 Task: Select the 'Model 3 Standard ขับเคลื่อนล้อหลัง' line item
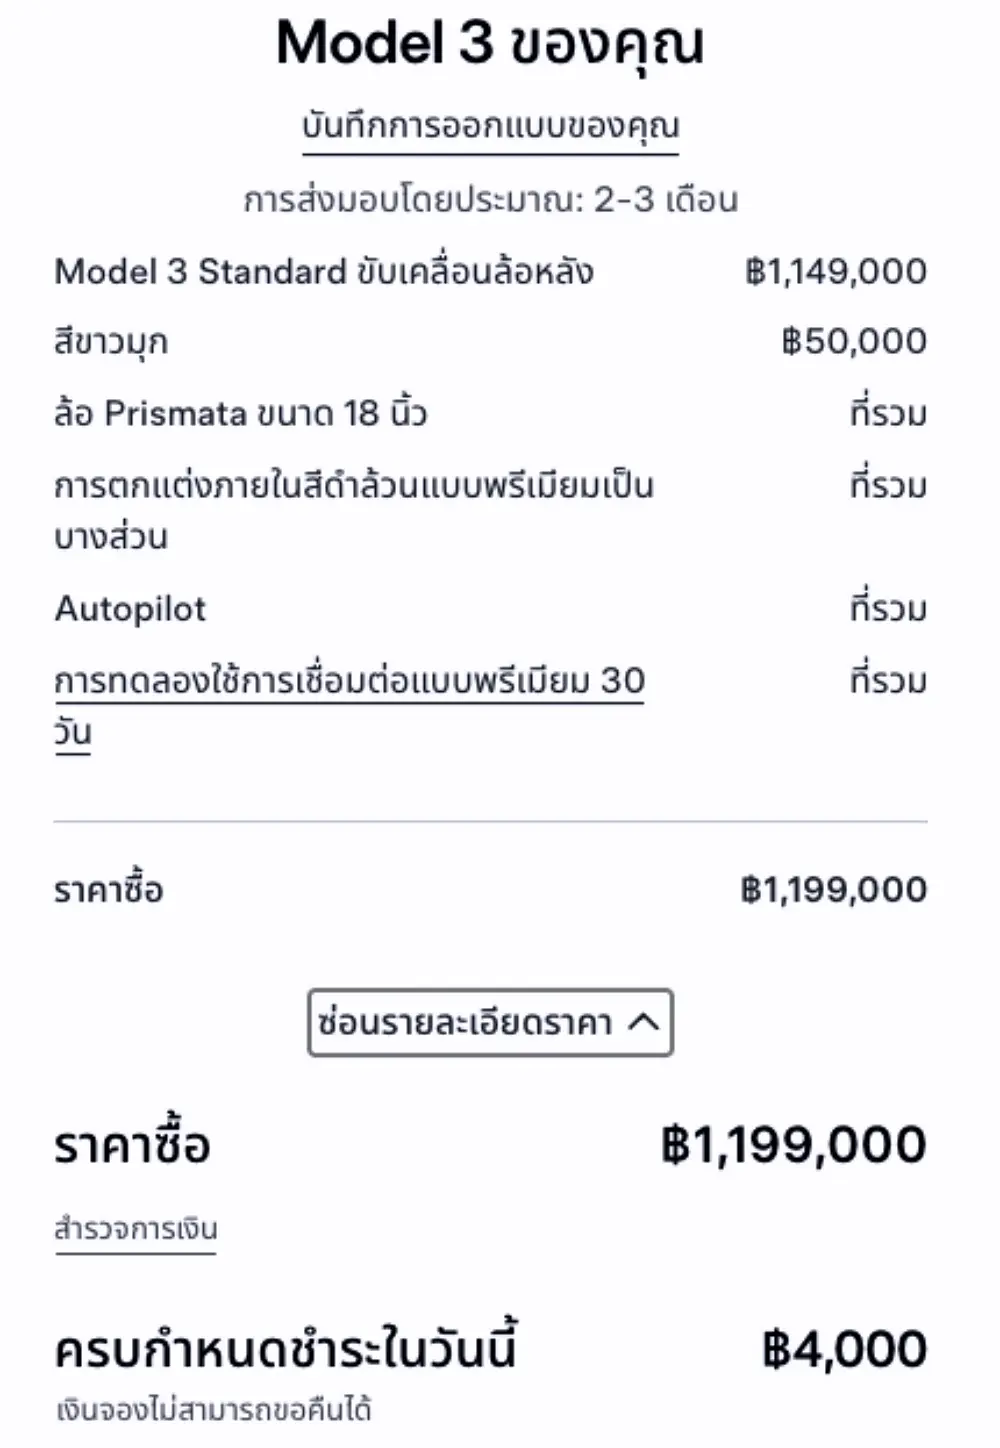tap(324, 272)
